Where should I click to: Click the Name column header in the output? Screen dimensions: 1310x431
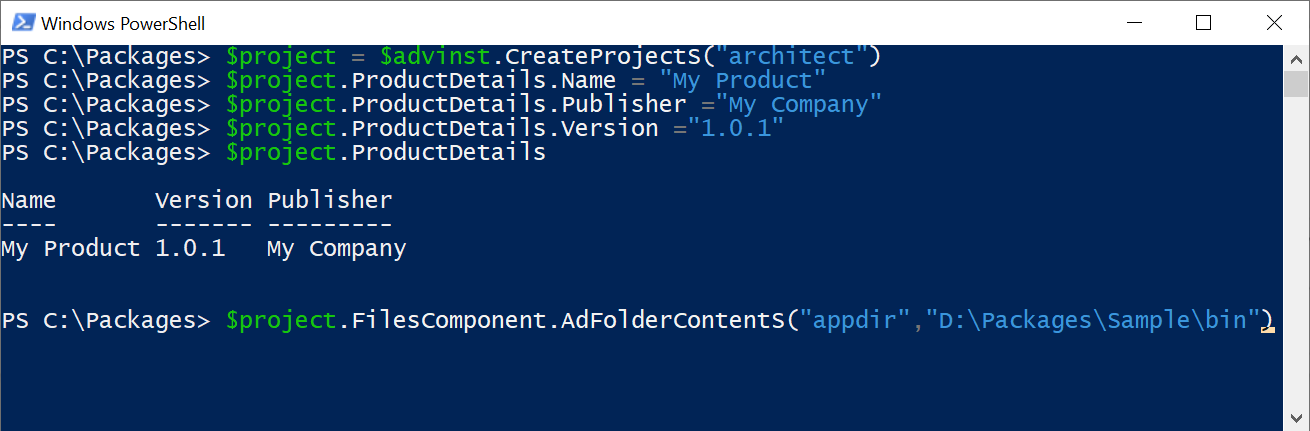click(x=29, y=200)
